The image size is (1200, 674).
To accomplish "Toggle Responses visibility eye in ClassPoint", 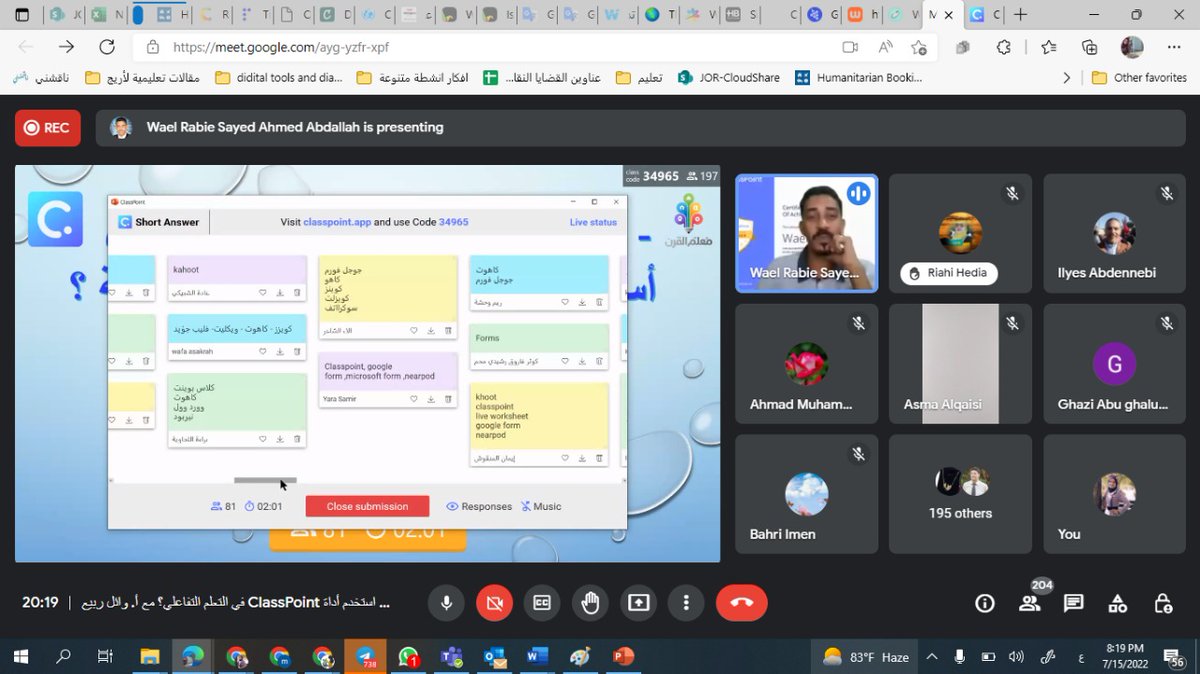I will pyautogui.click(x=479, y=506).
